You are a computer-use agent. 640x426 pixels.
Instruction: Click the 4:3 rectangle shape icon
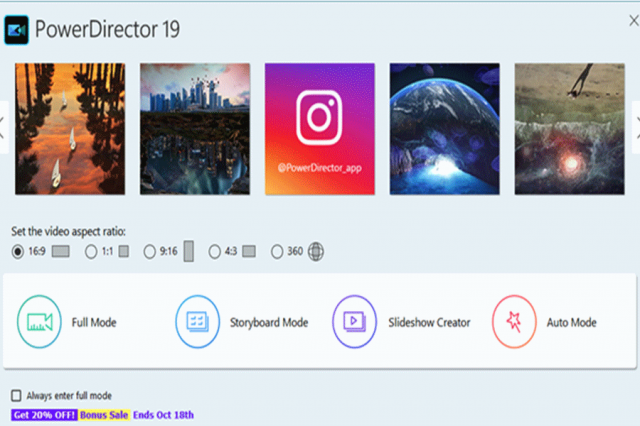[x=249, y=251]
